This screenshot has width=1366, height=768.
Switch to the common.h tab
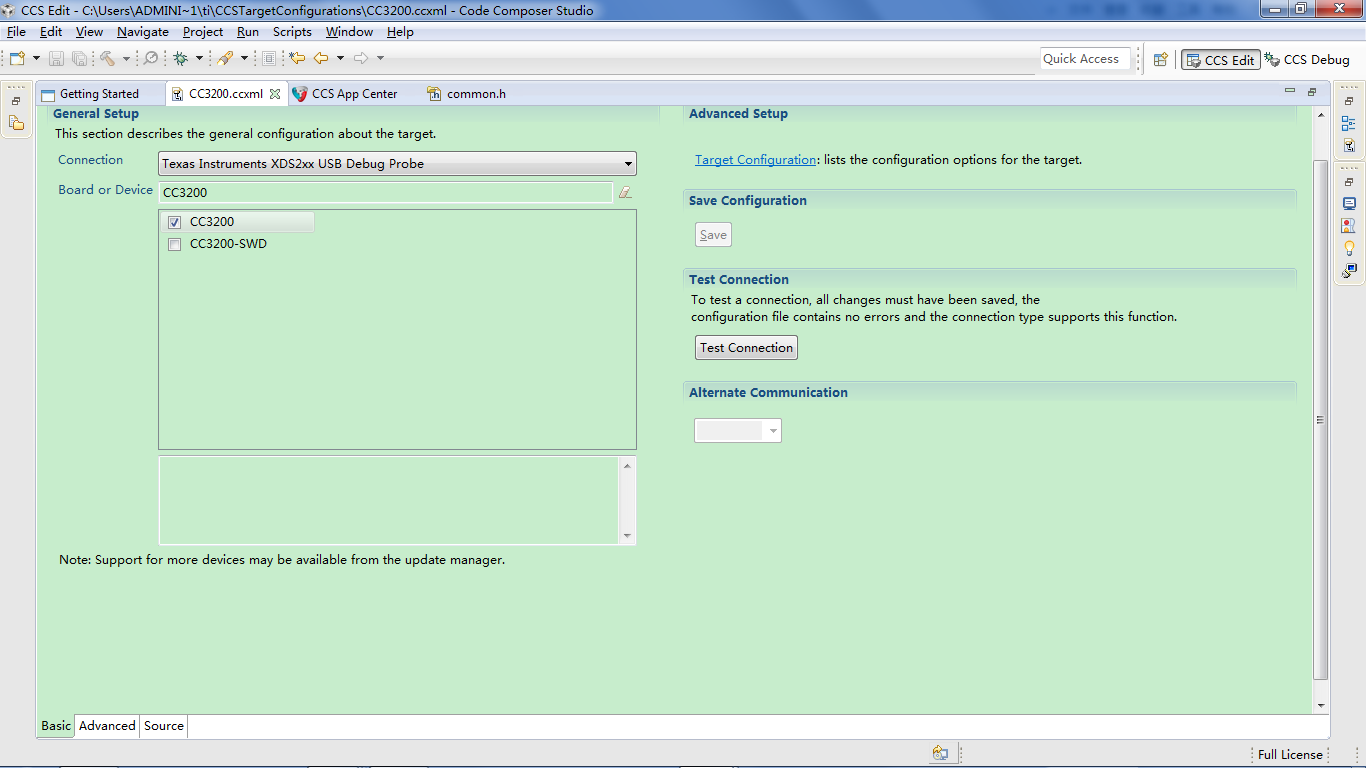tap(476, 94)
